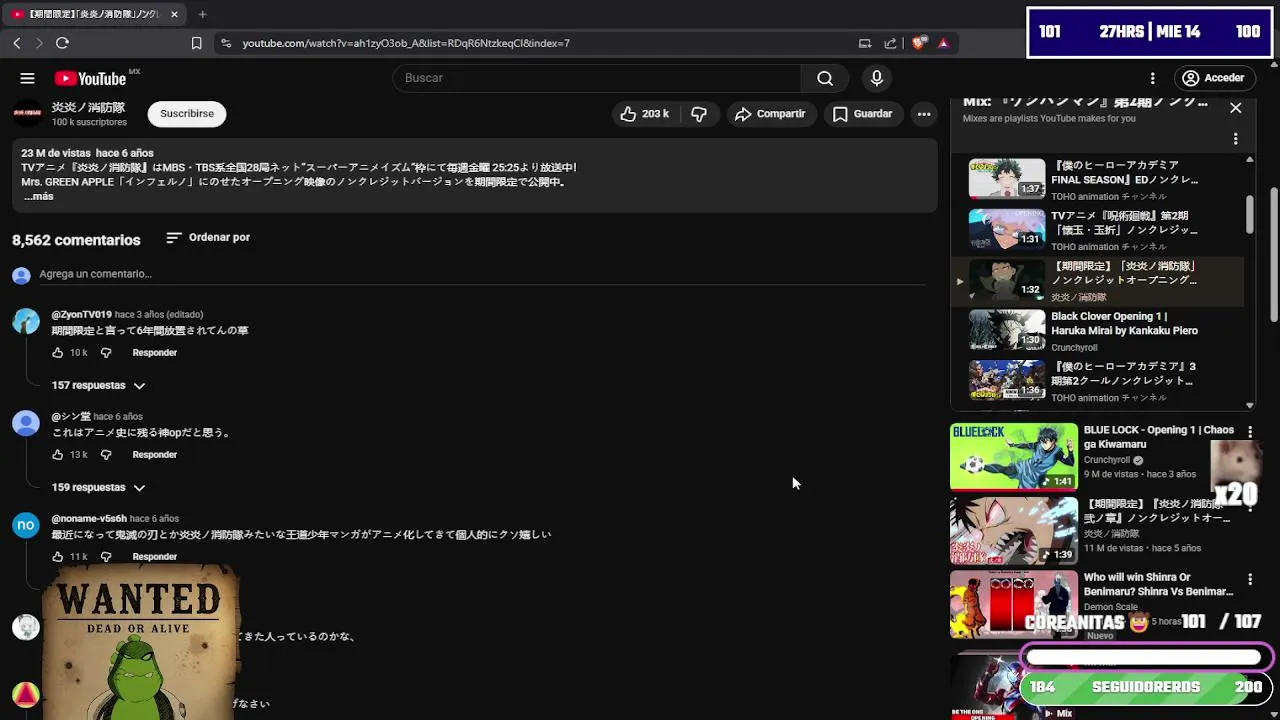Reply to the @noname-v5s6h comment

155,557
